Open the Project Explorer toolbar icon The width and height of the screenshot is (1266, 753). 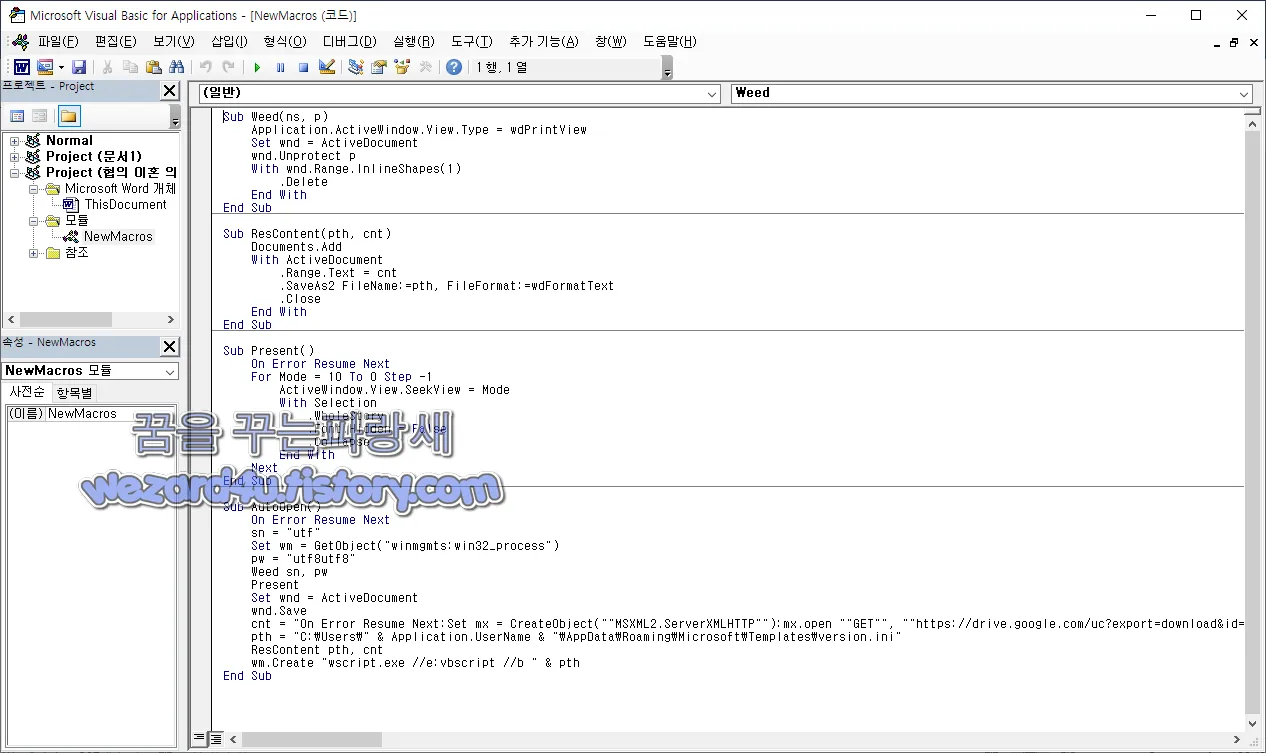point(356,67)
